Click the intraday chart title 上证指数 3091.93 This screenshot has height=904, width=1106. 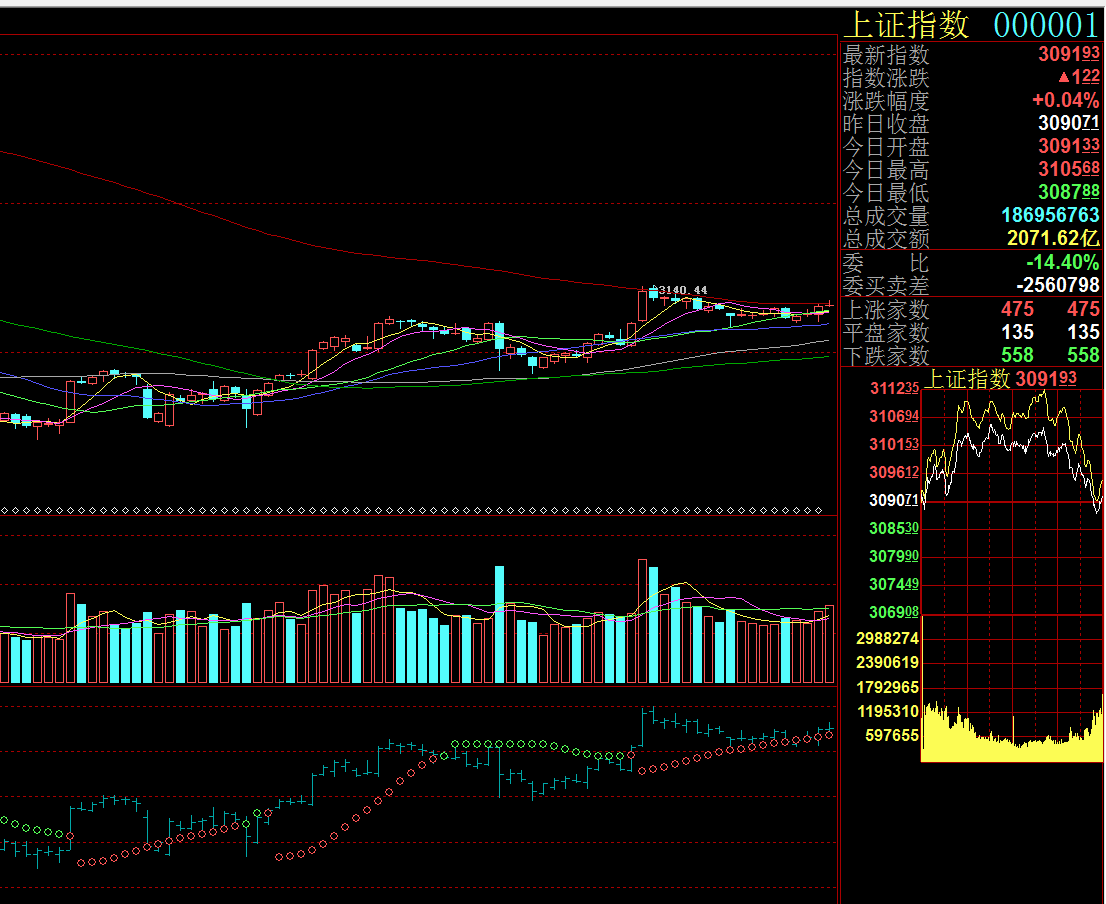(x=1001, y=379)
